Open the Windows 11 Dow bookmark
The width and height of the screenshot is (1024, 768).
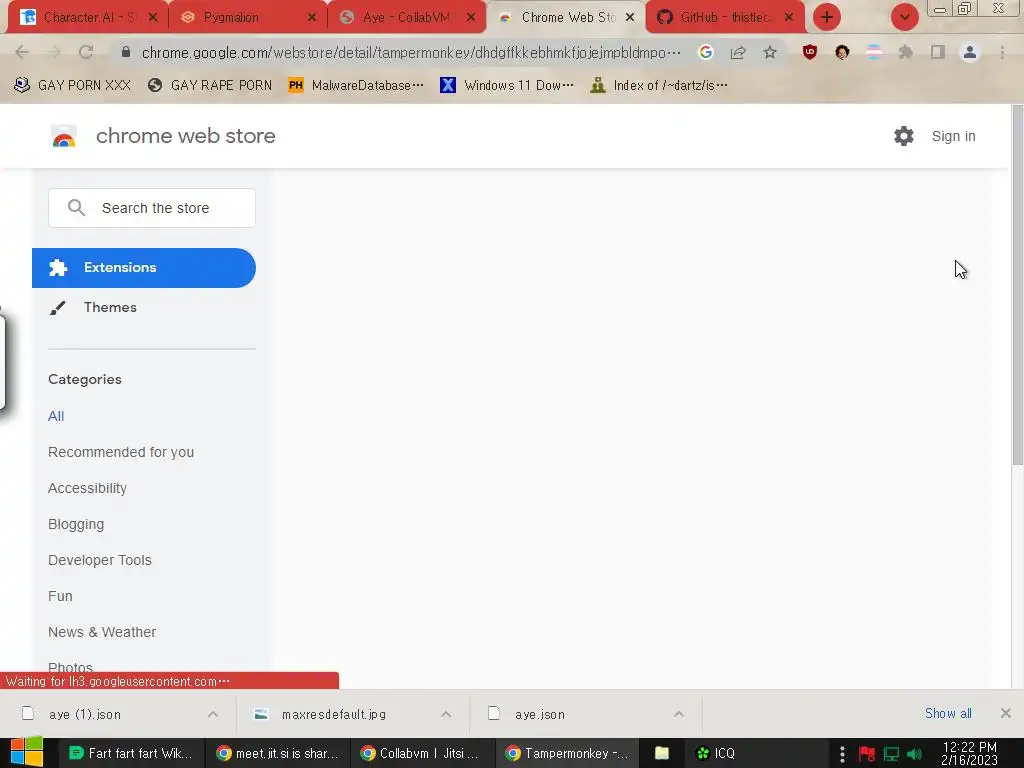[507, 85]
